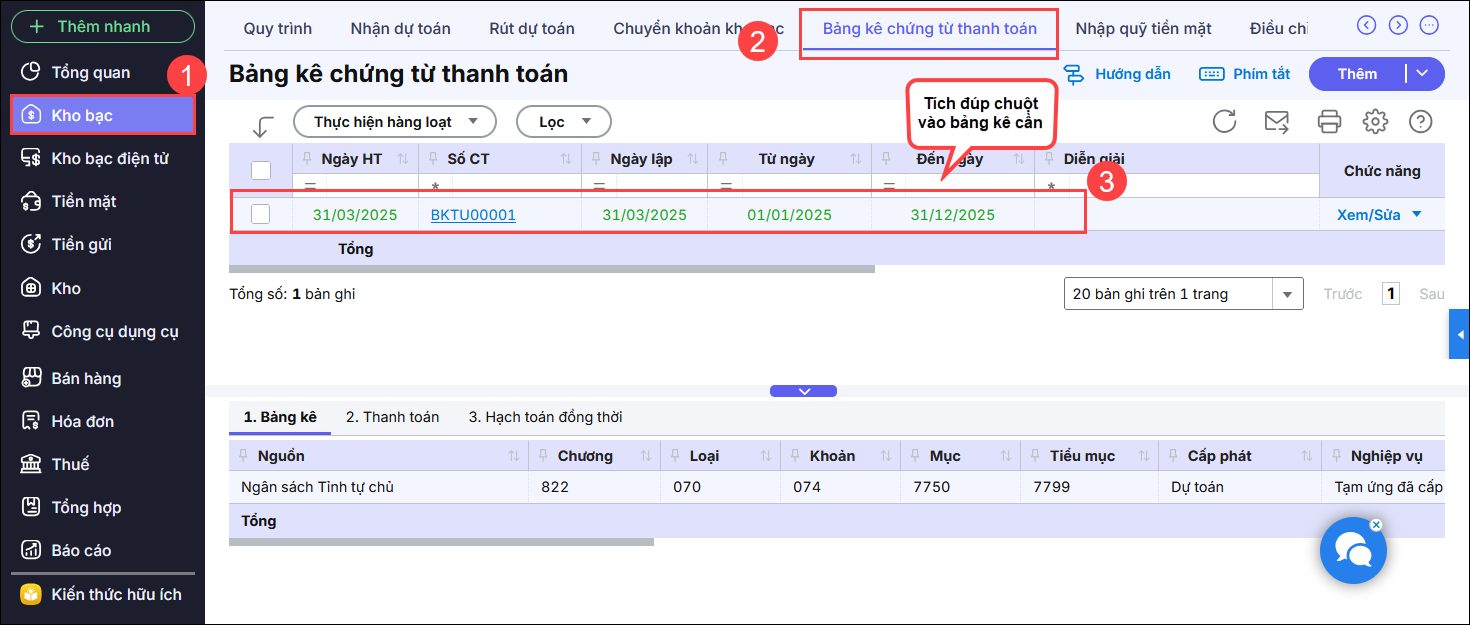Switch to the Nhận dự toán tab

[x=401, y=28]
